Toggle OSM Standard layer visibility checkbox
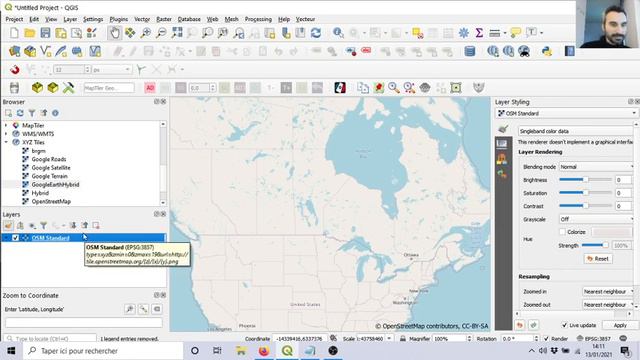 (16, 238)
